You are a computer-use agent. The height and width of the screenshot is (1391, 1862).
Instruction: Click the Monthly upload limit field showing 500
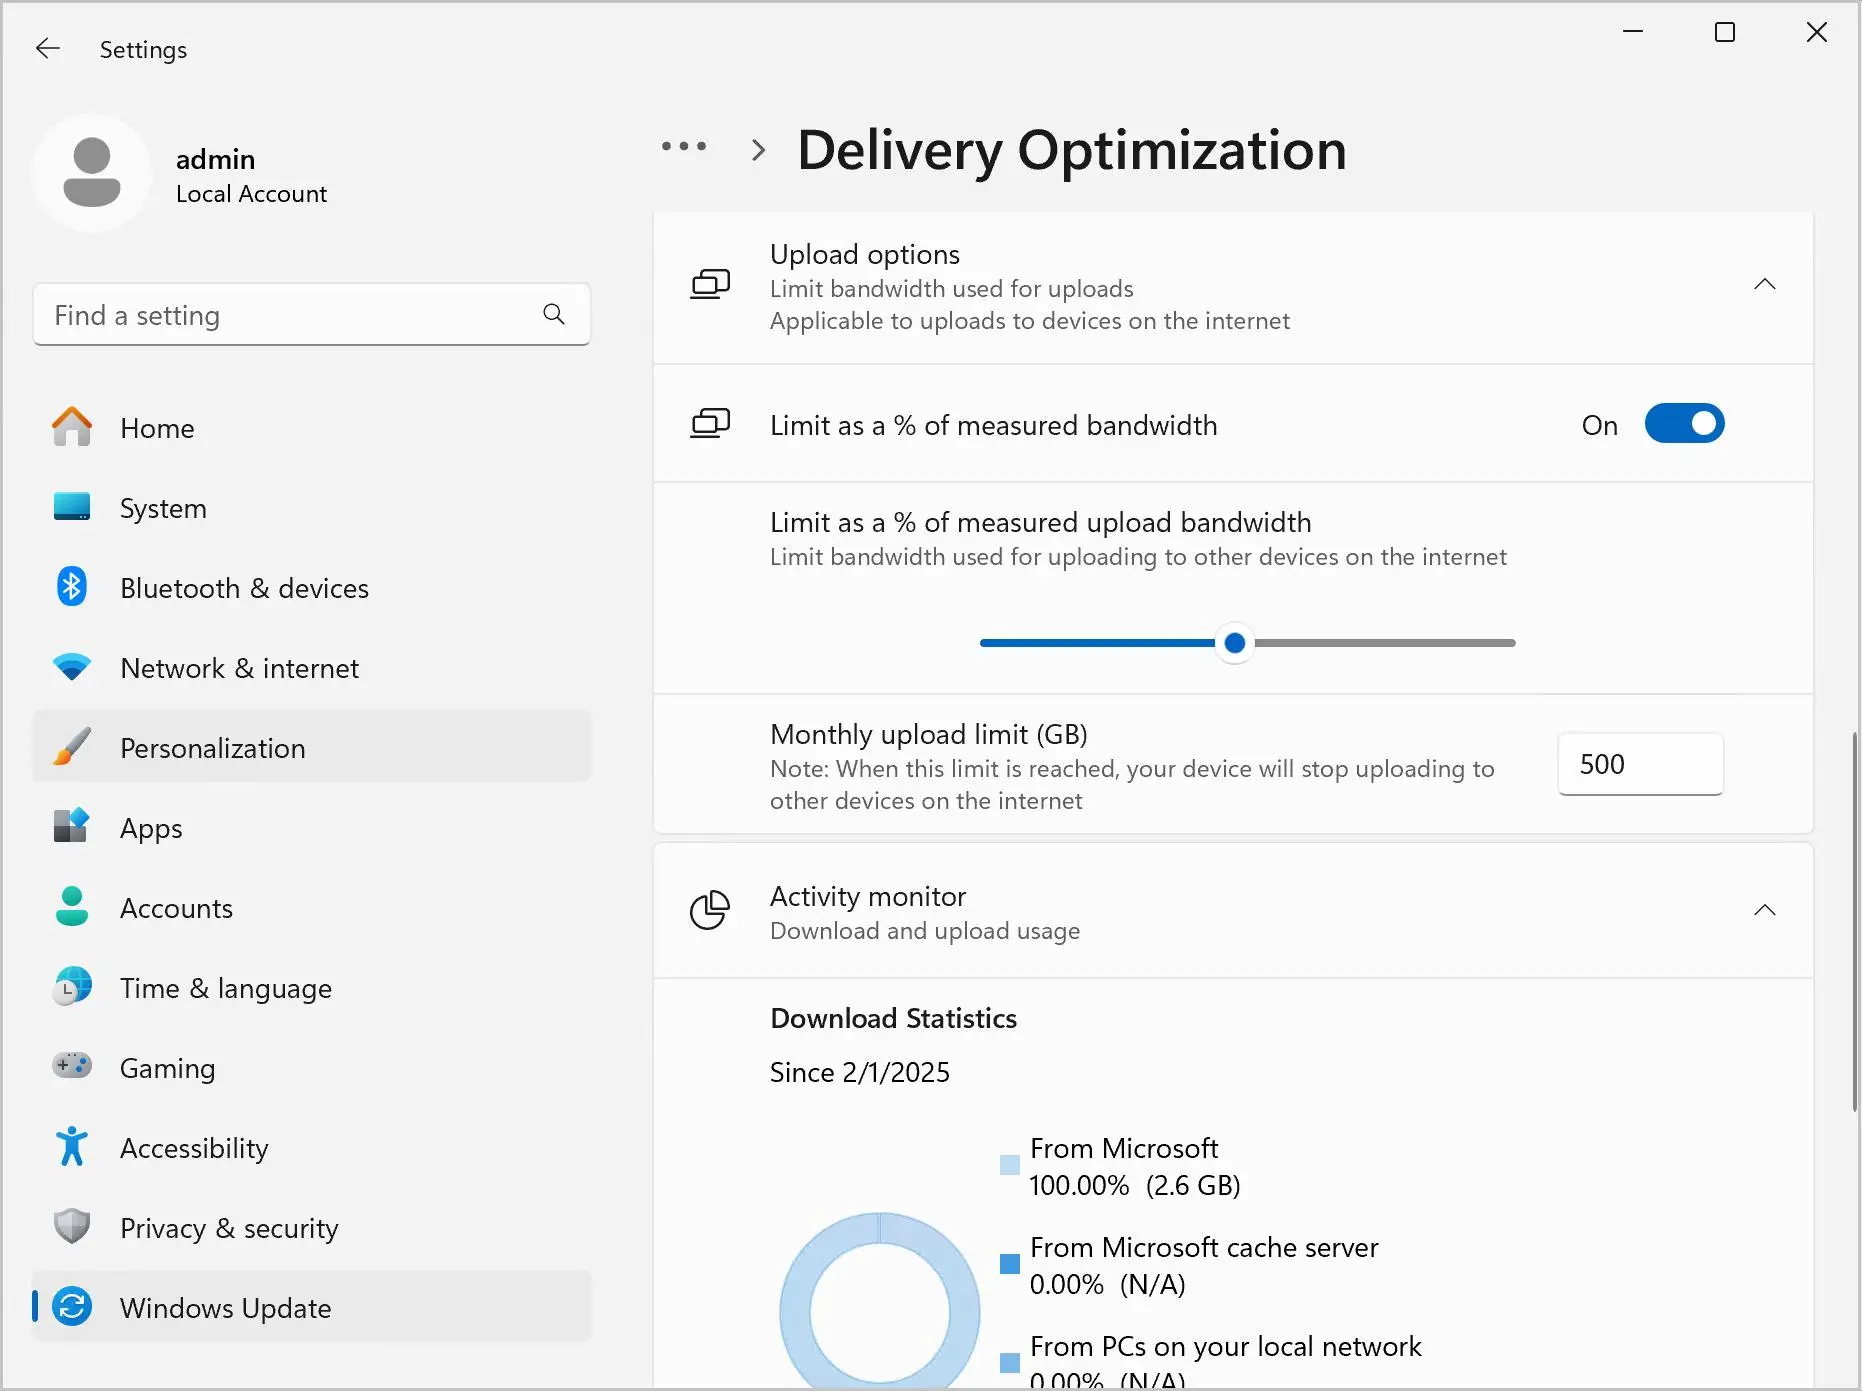(x=1640, y=764)
